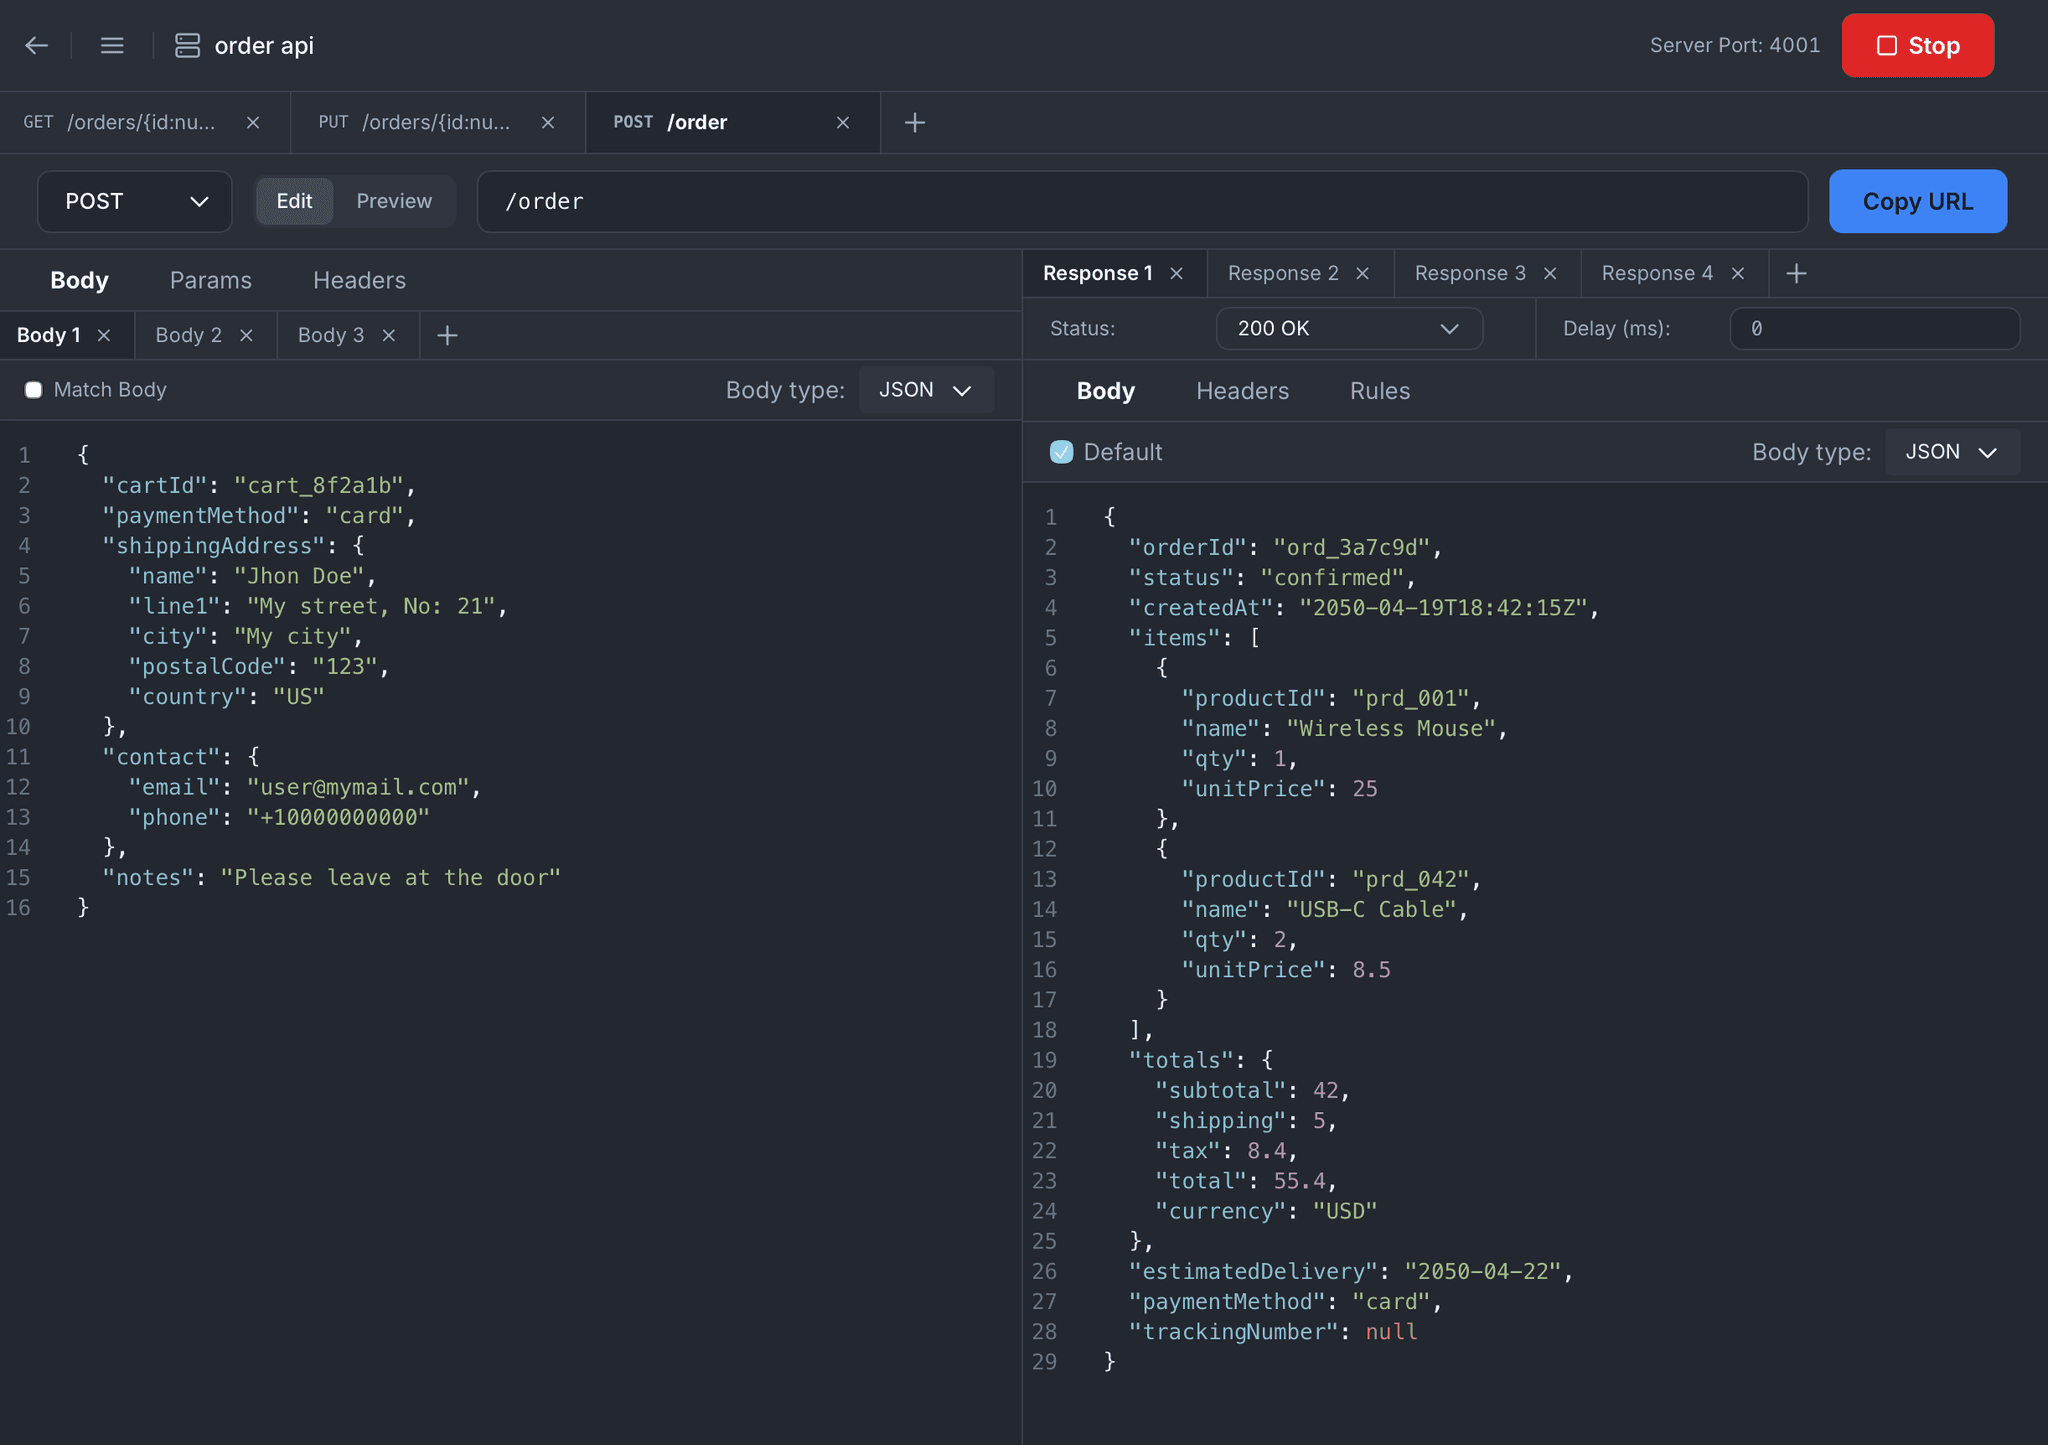This screenshot has width=2048, height=1445.
Task: Close the Response 2 tab
Action: point(1362,273)
